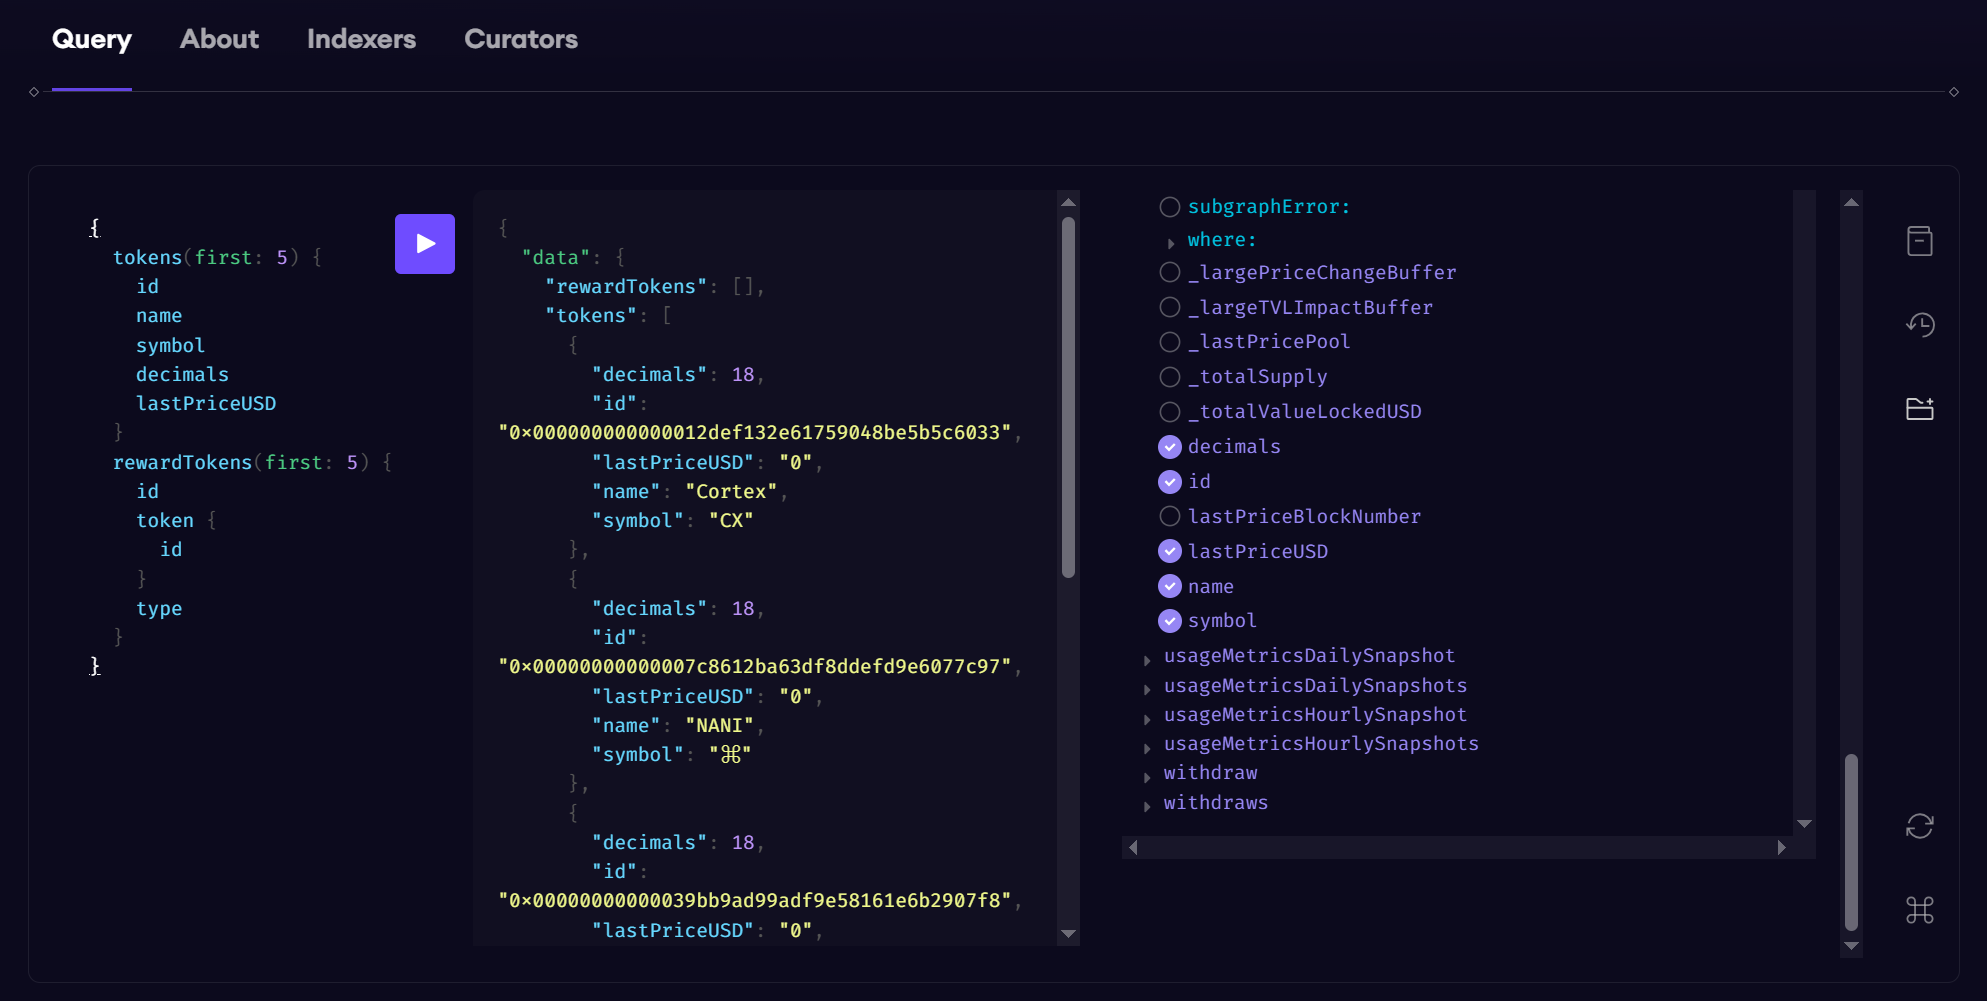Open the Indexers tab

click(361, 39)
